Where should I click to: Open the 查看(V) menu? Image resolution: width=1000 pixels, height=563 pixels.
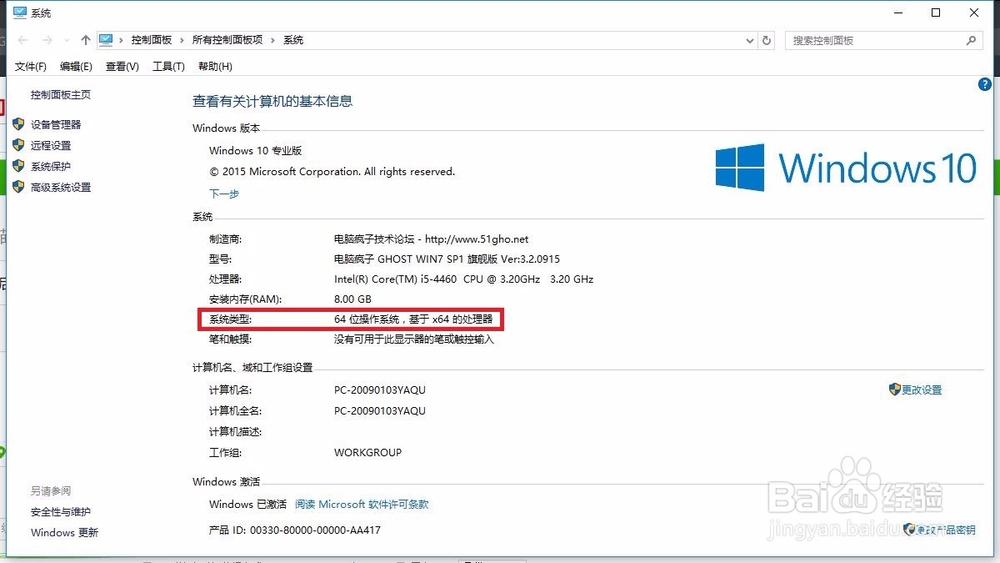(122, 66)
